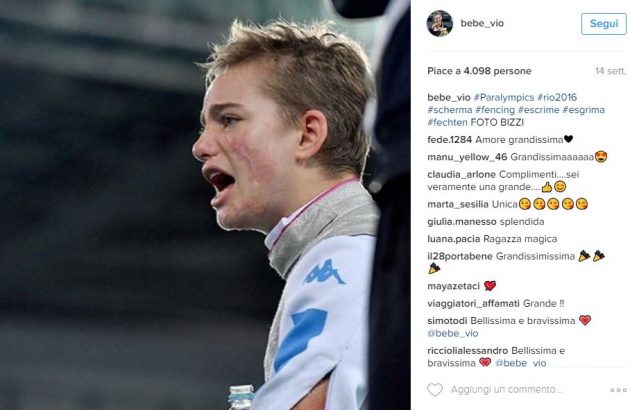Open the 14 sett. post date
The height and width of the screenshot is (410, 630).
[610, 71]
